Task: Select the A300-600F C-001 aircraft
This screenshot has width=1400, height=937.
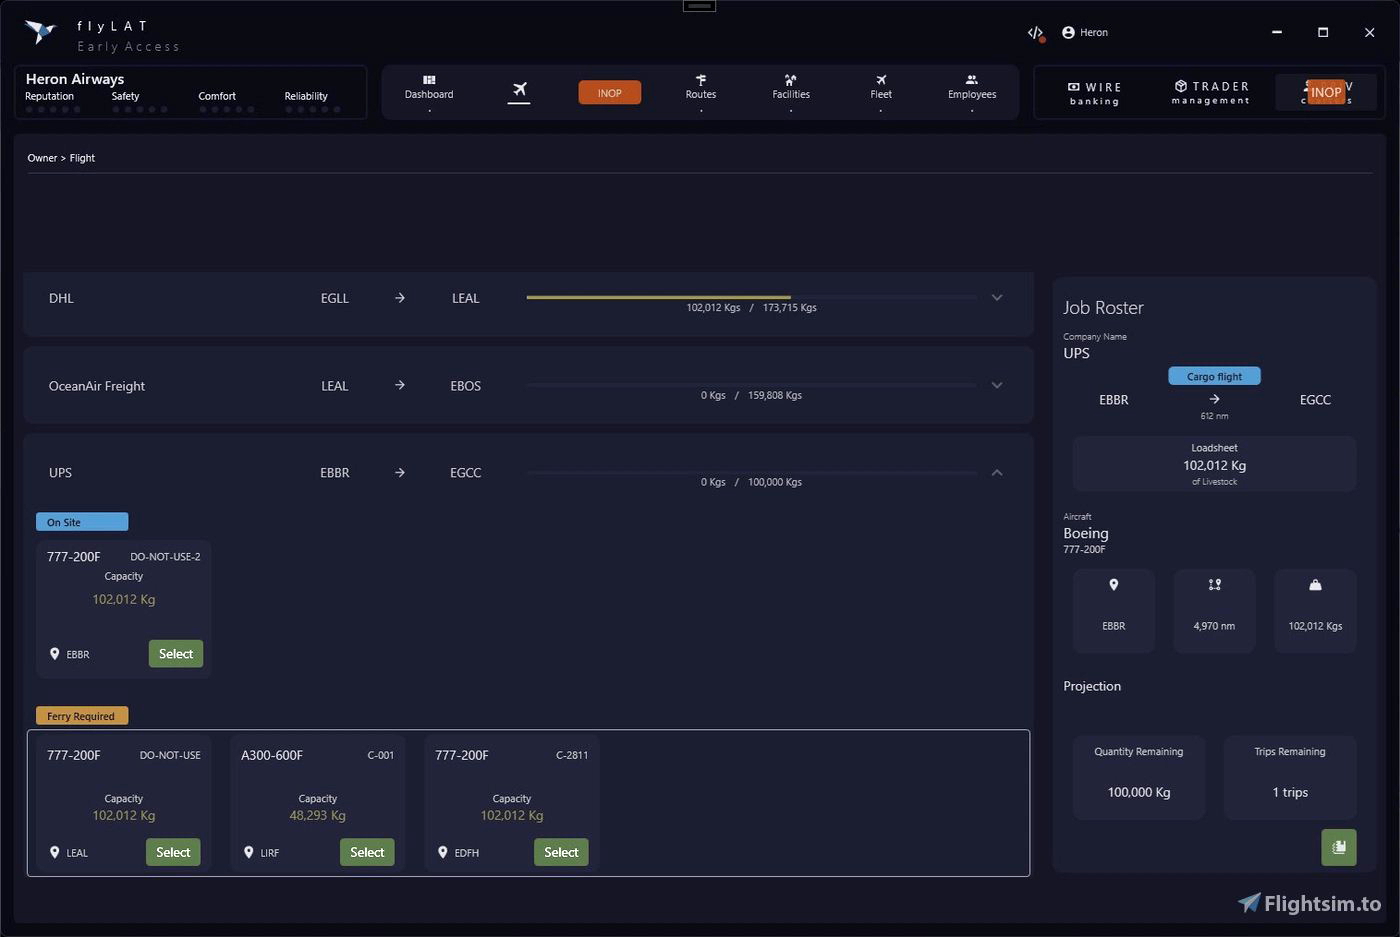Action: coord(367,852)
